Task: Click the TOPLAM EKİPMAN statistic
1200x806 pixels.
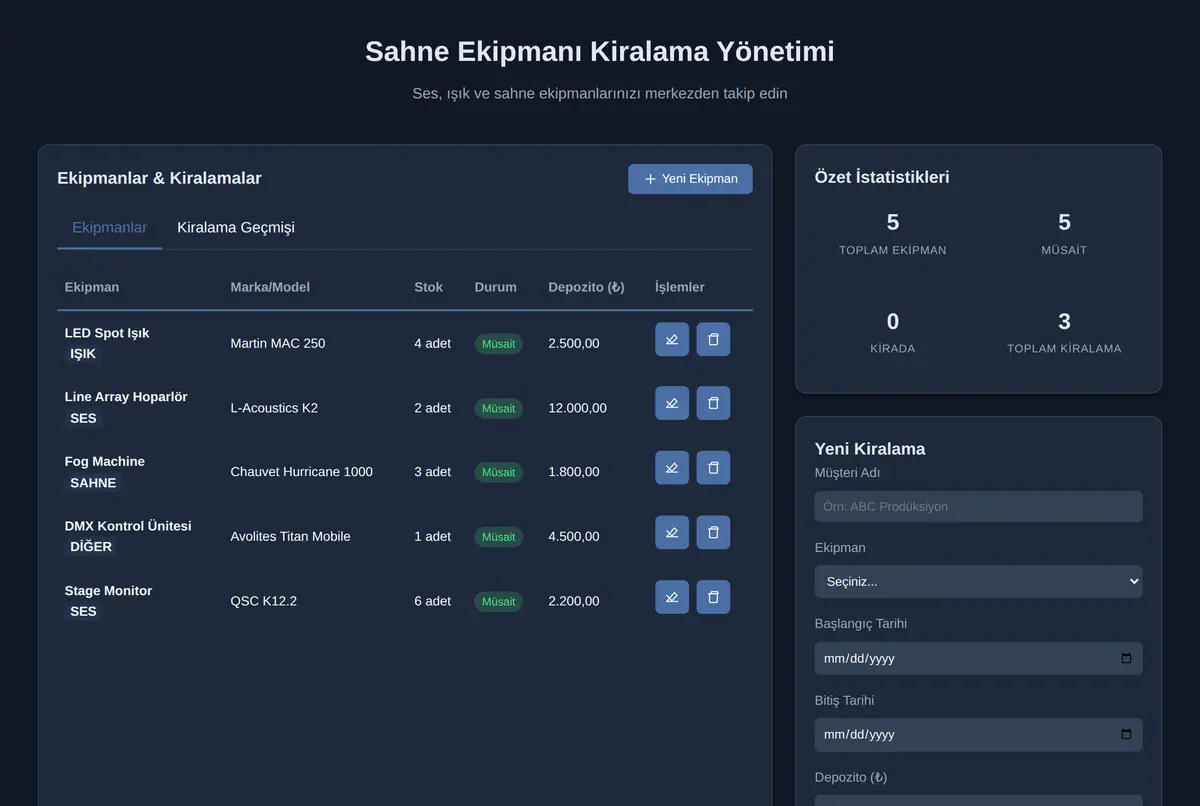Action: click(893, 234)
